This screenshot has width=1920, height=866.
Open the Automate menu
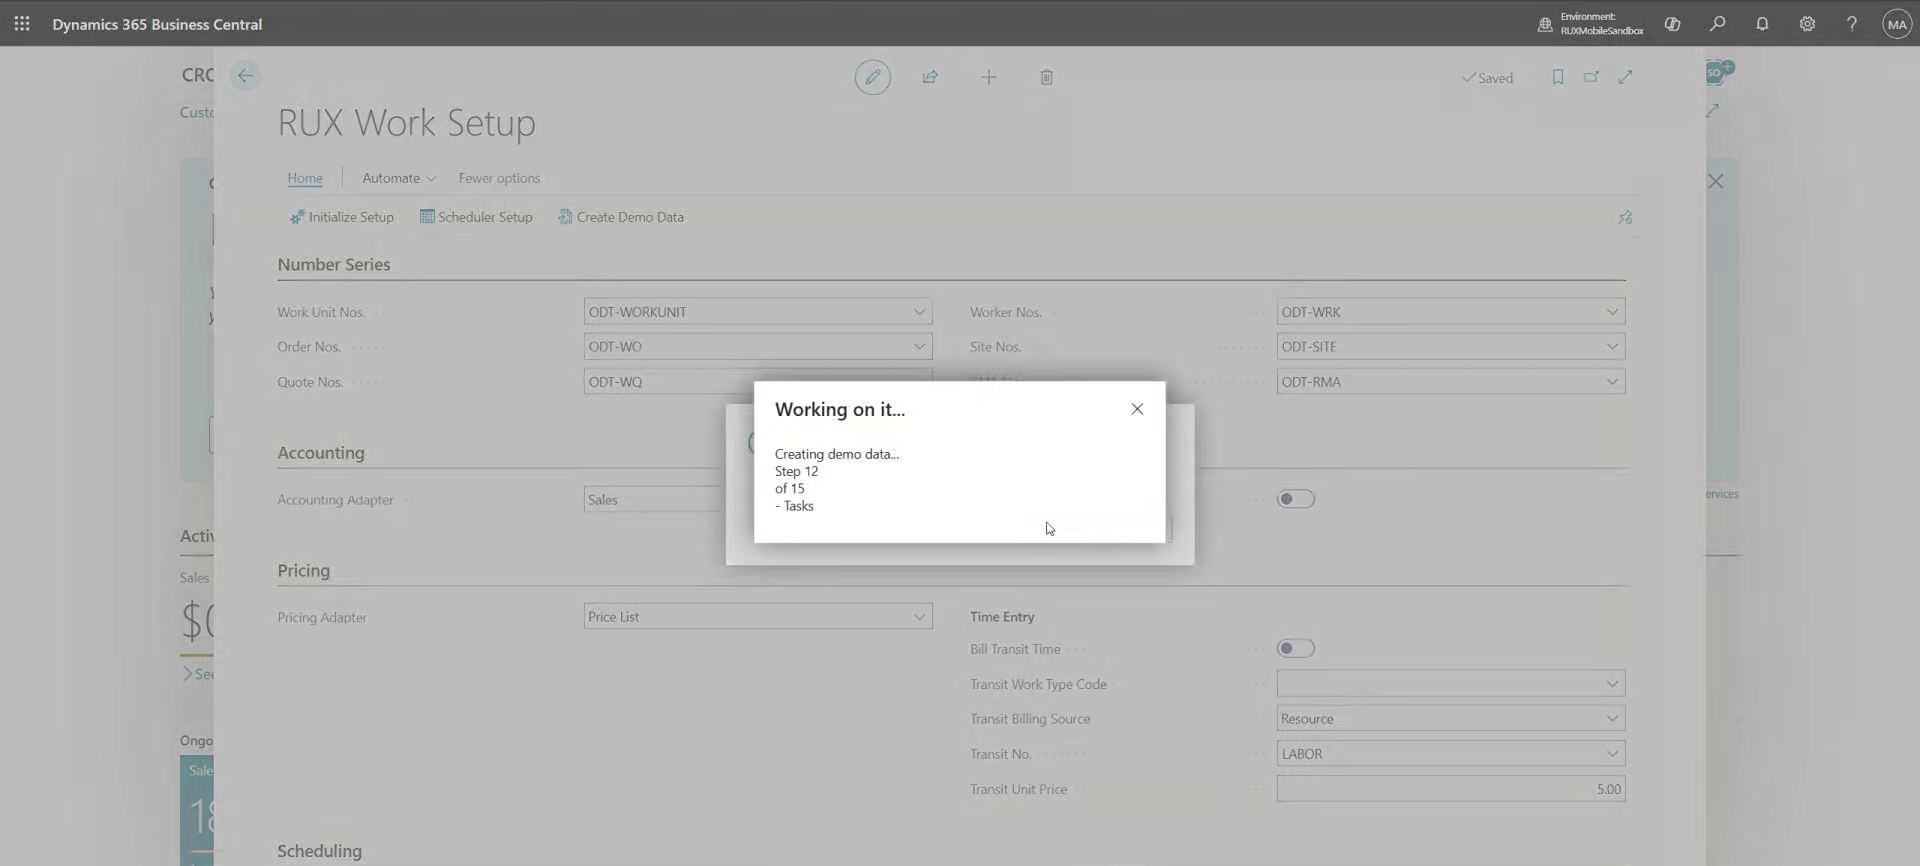pos(398,178)
